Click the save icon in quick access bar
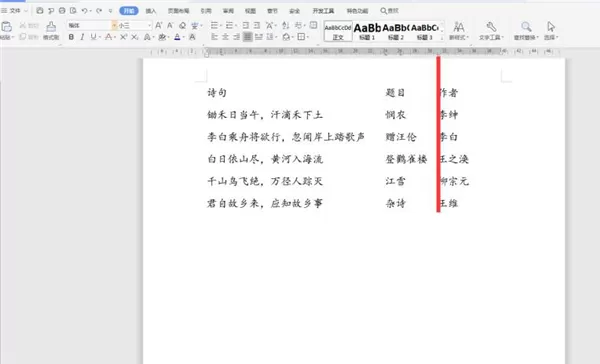The height and width of the screenshot is (364, 600). coord(39,11)
